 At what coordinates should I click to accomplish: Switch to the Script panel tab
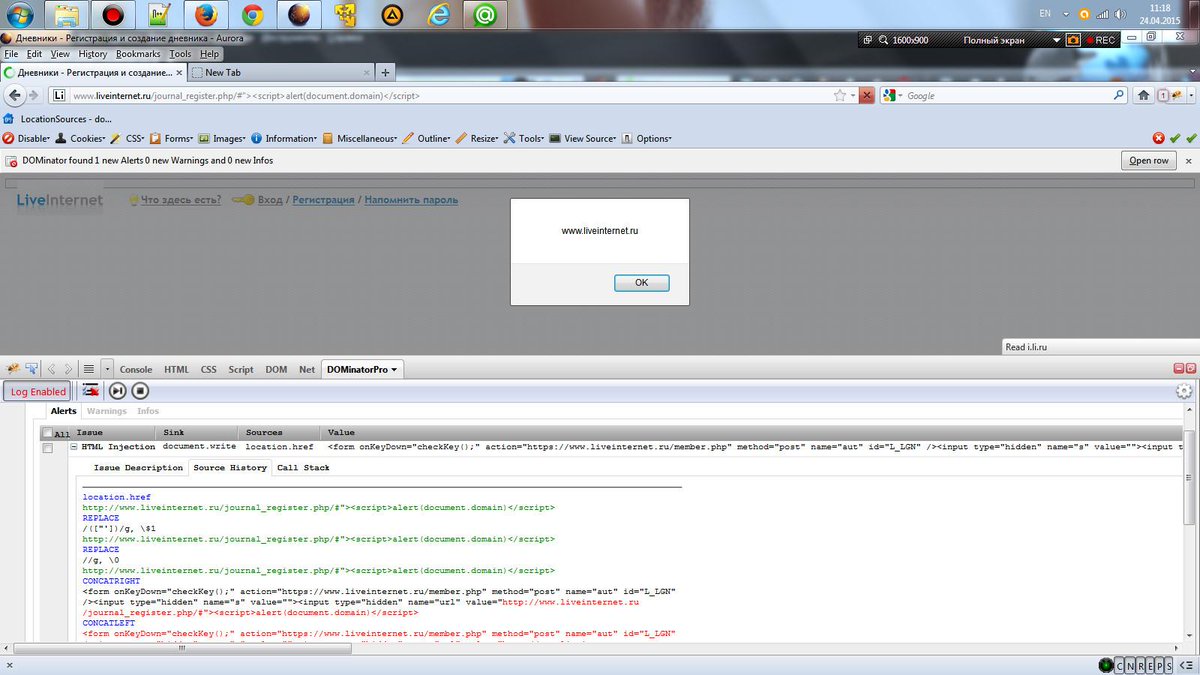(x=241, y=369)
